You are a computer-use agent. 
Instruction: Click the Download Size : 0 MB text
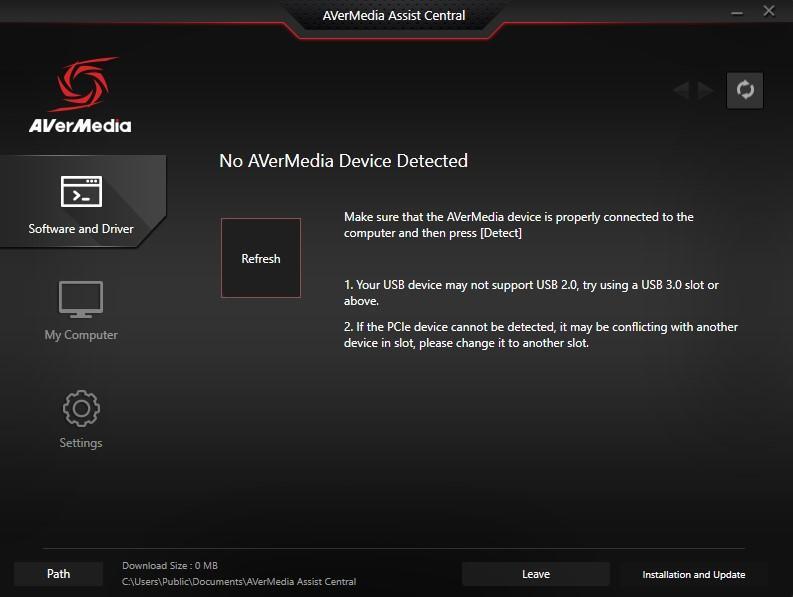click(170, 566)
